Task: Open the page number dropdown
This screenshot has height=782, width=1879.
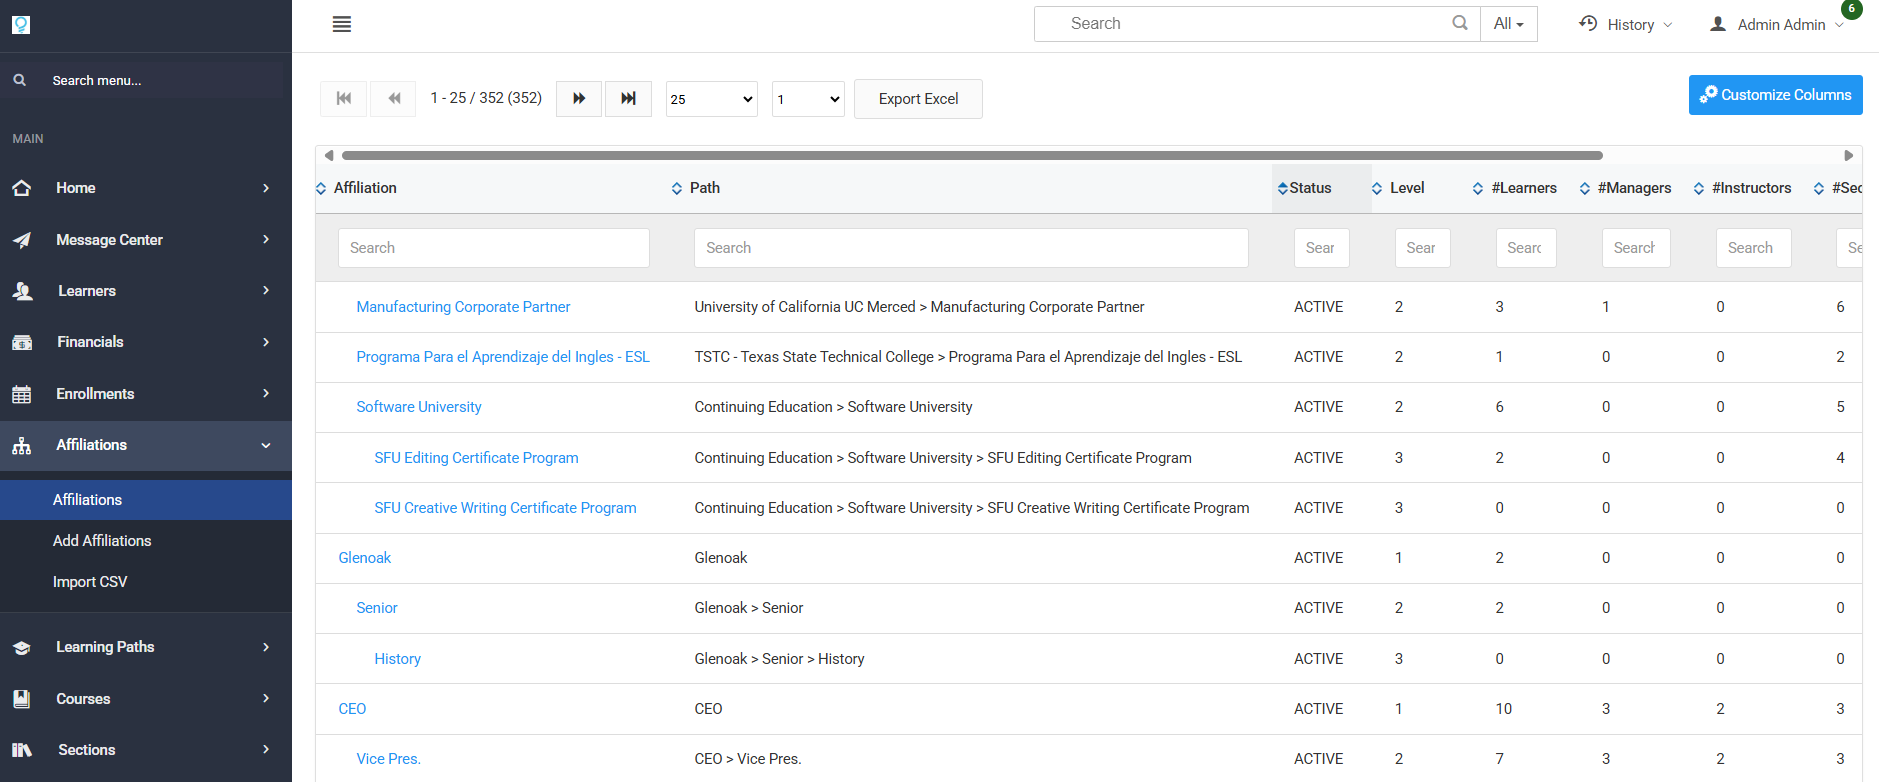Action: (x=808, y=99)
